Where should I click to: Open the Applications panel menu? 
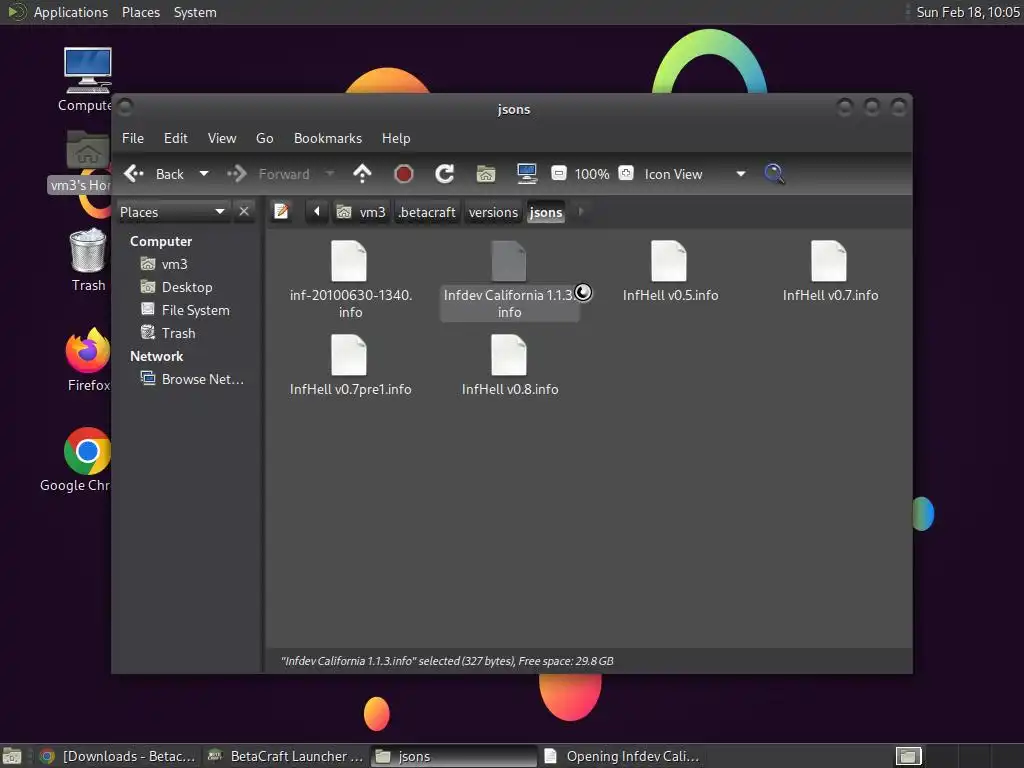[x=71, y=12]
